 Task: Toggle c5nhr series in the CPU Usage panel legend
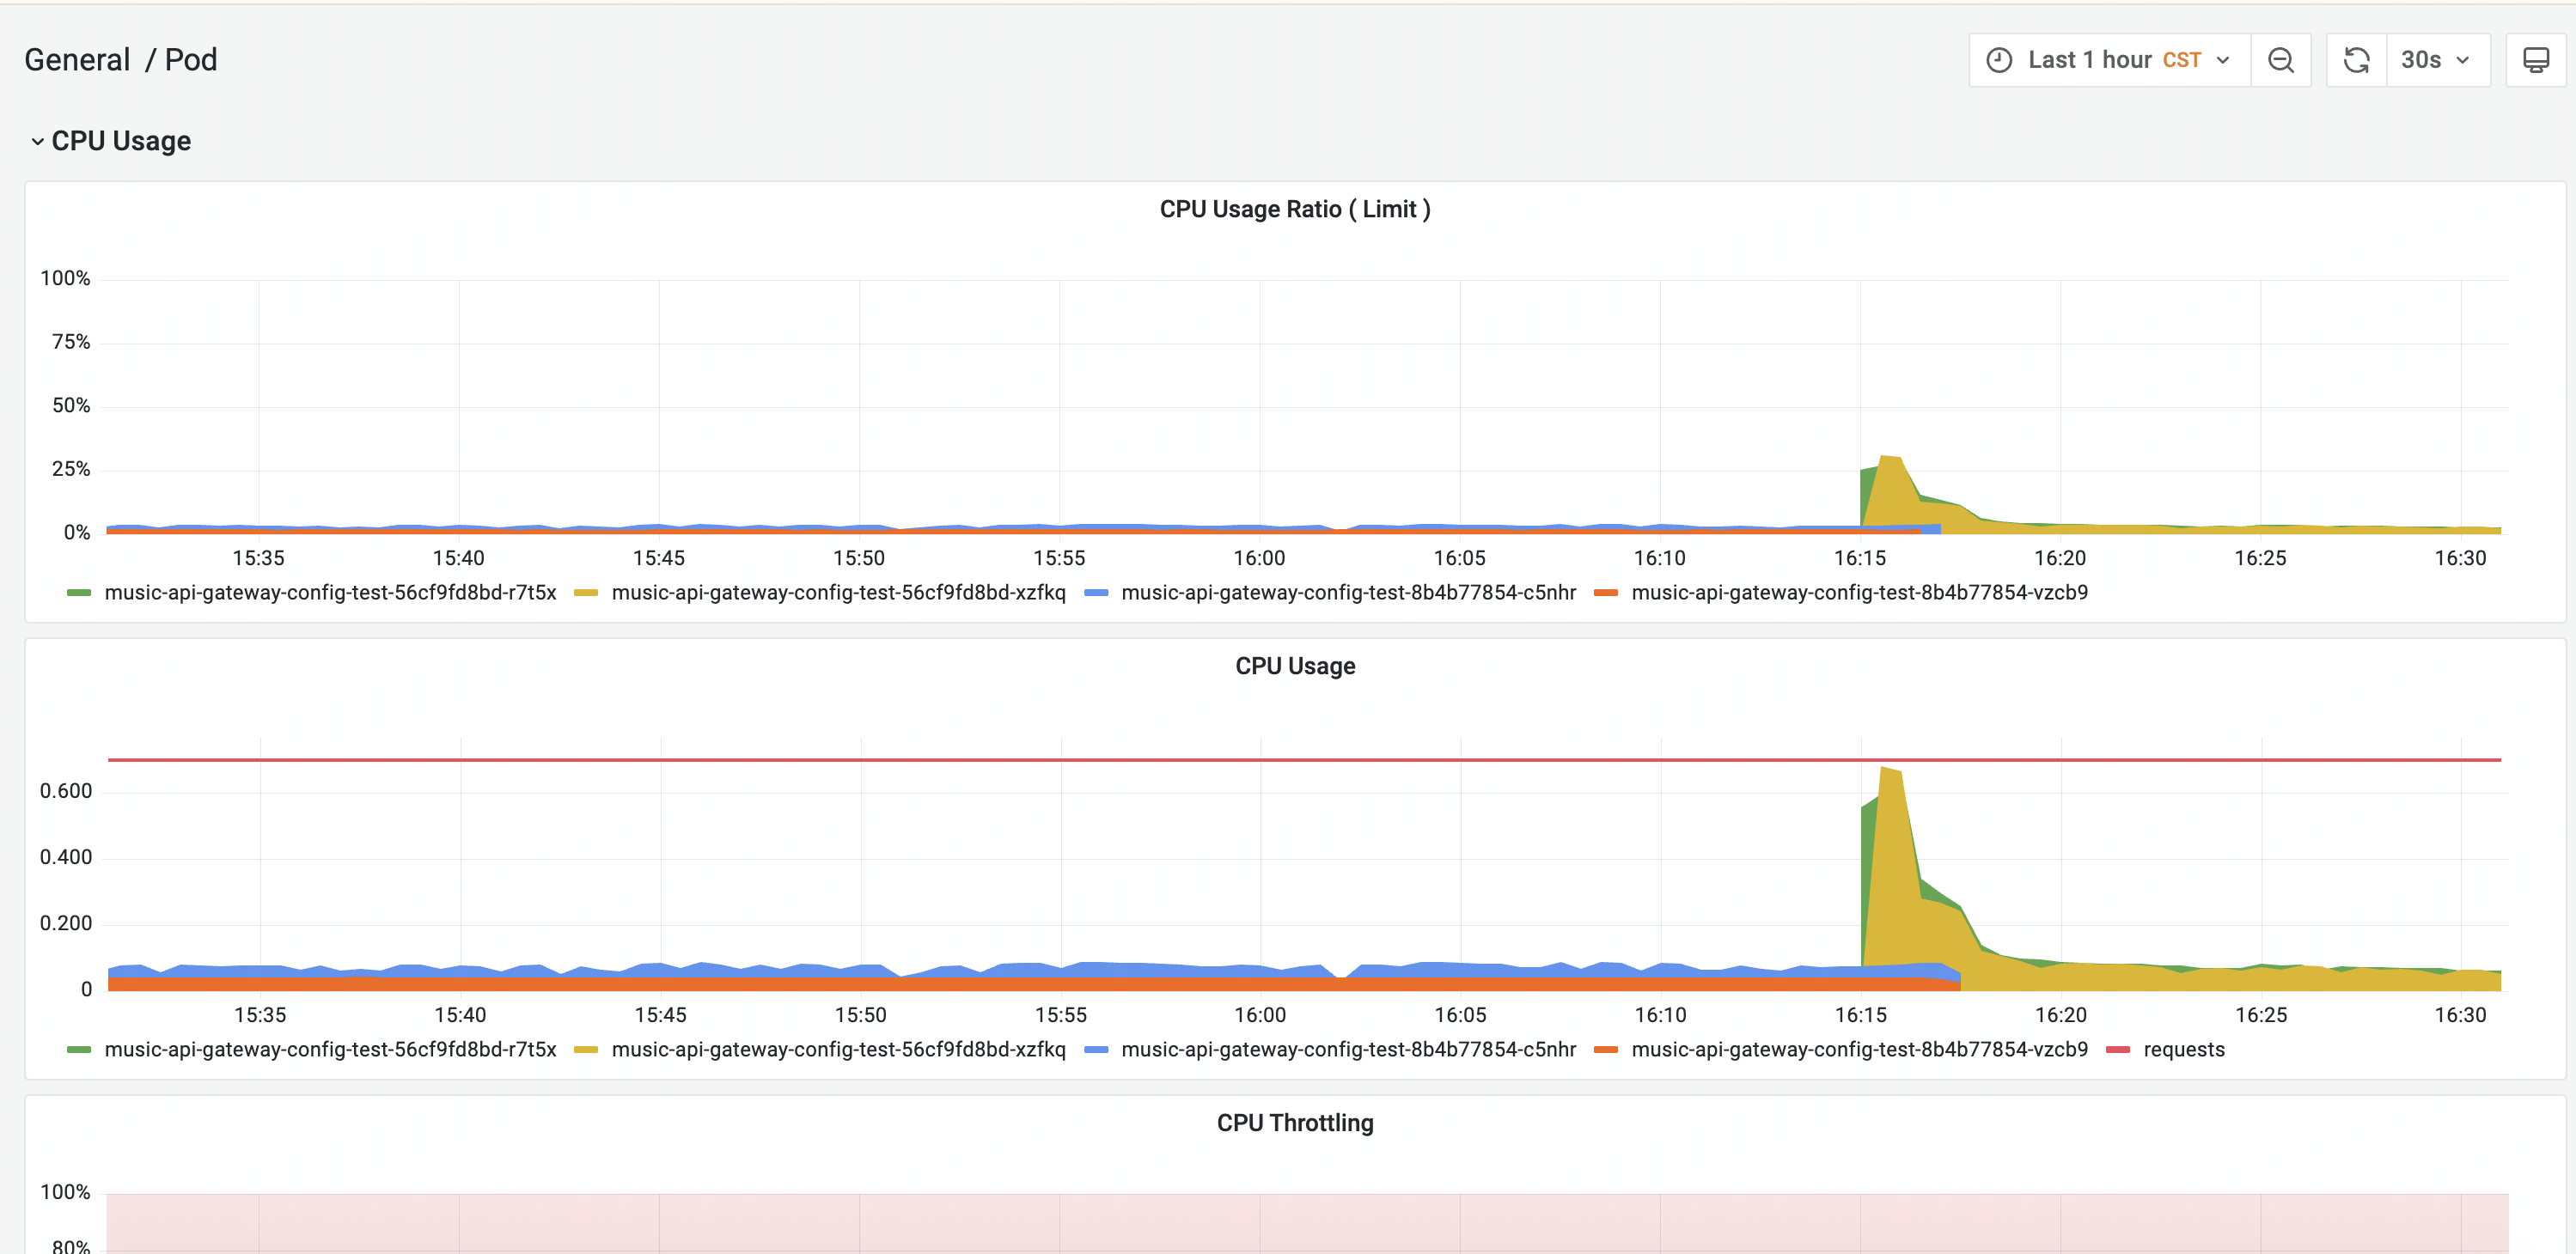click(1348, 1050)
